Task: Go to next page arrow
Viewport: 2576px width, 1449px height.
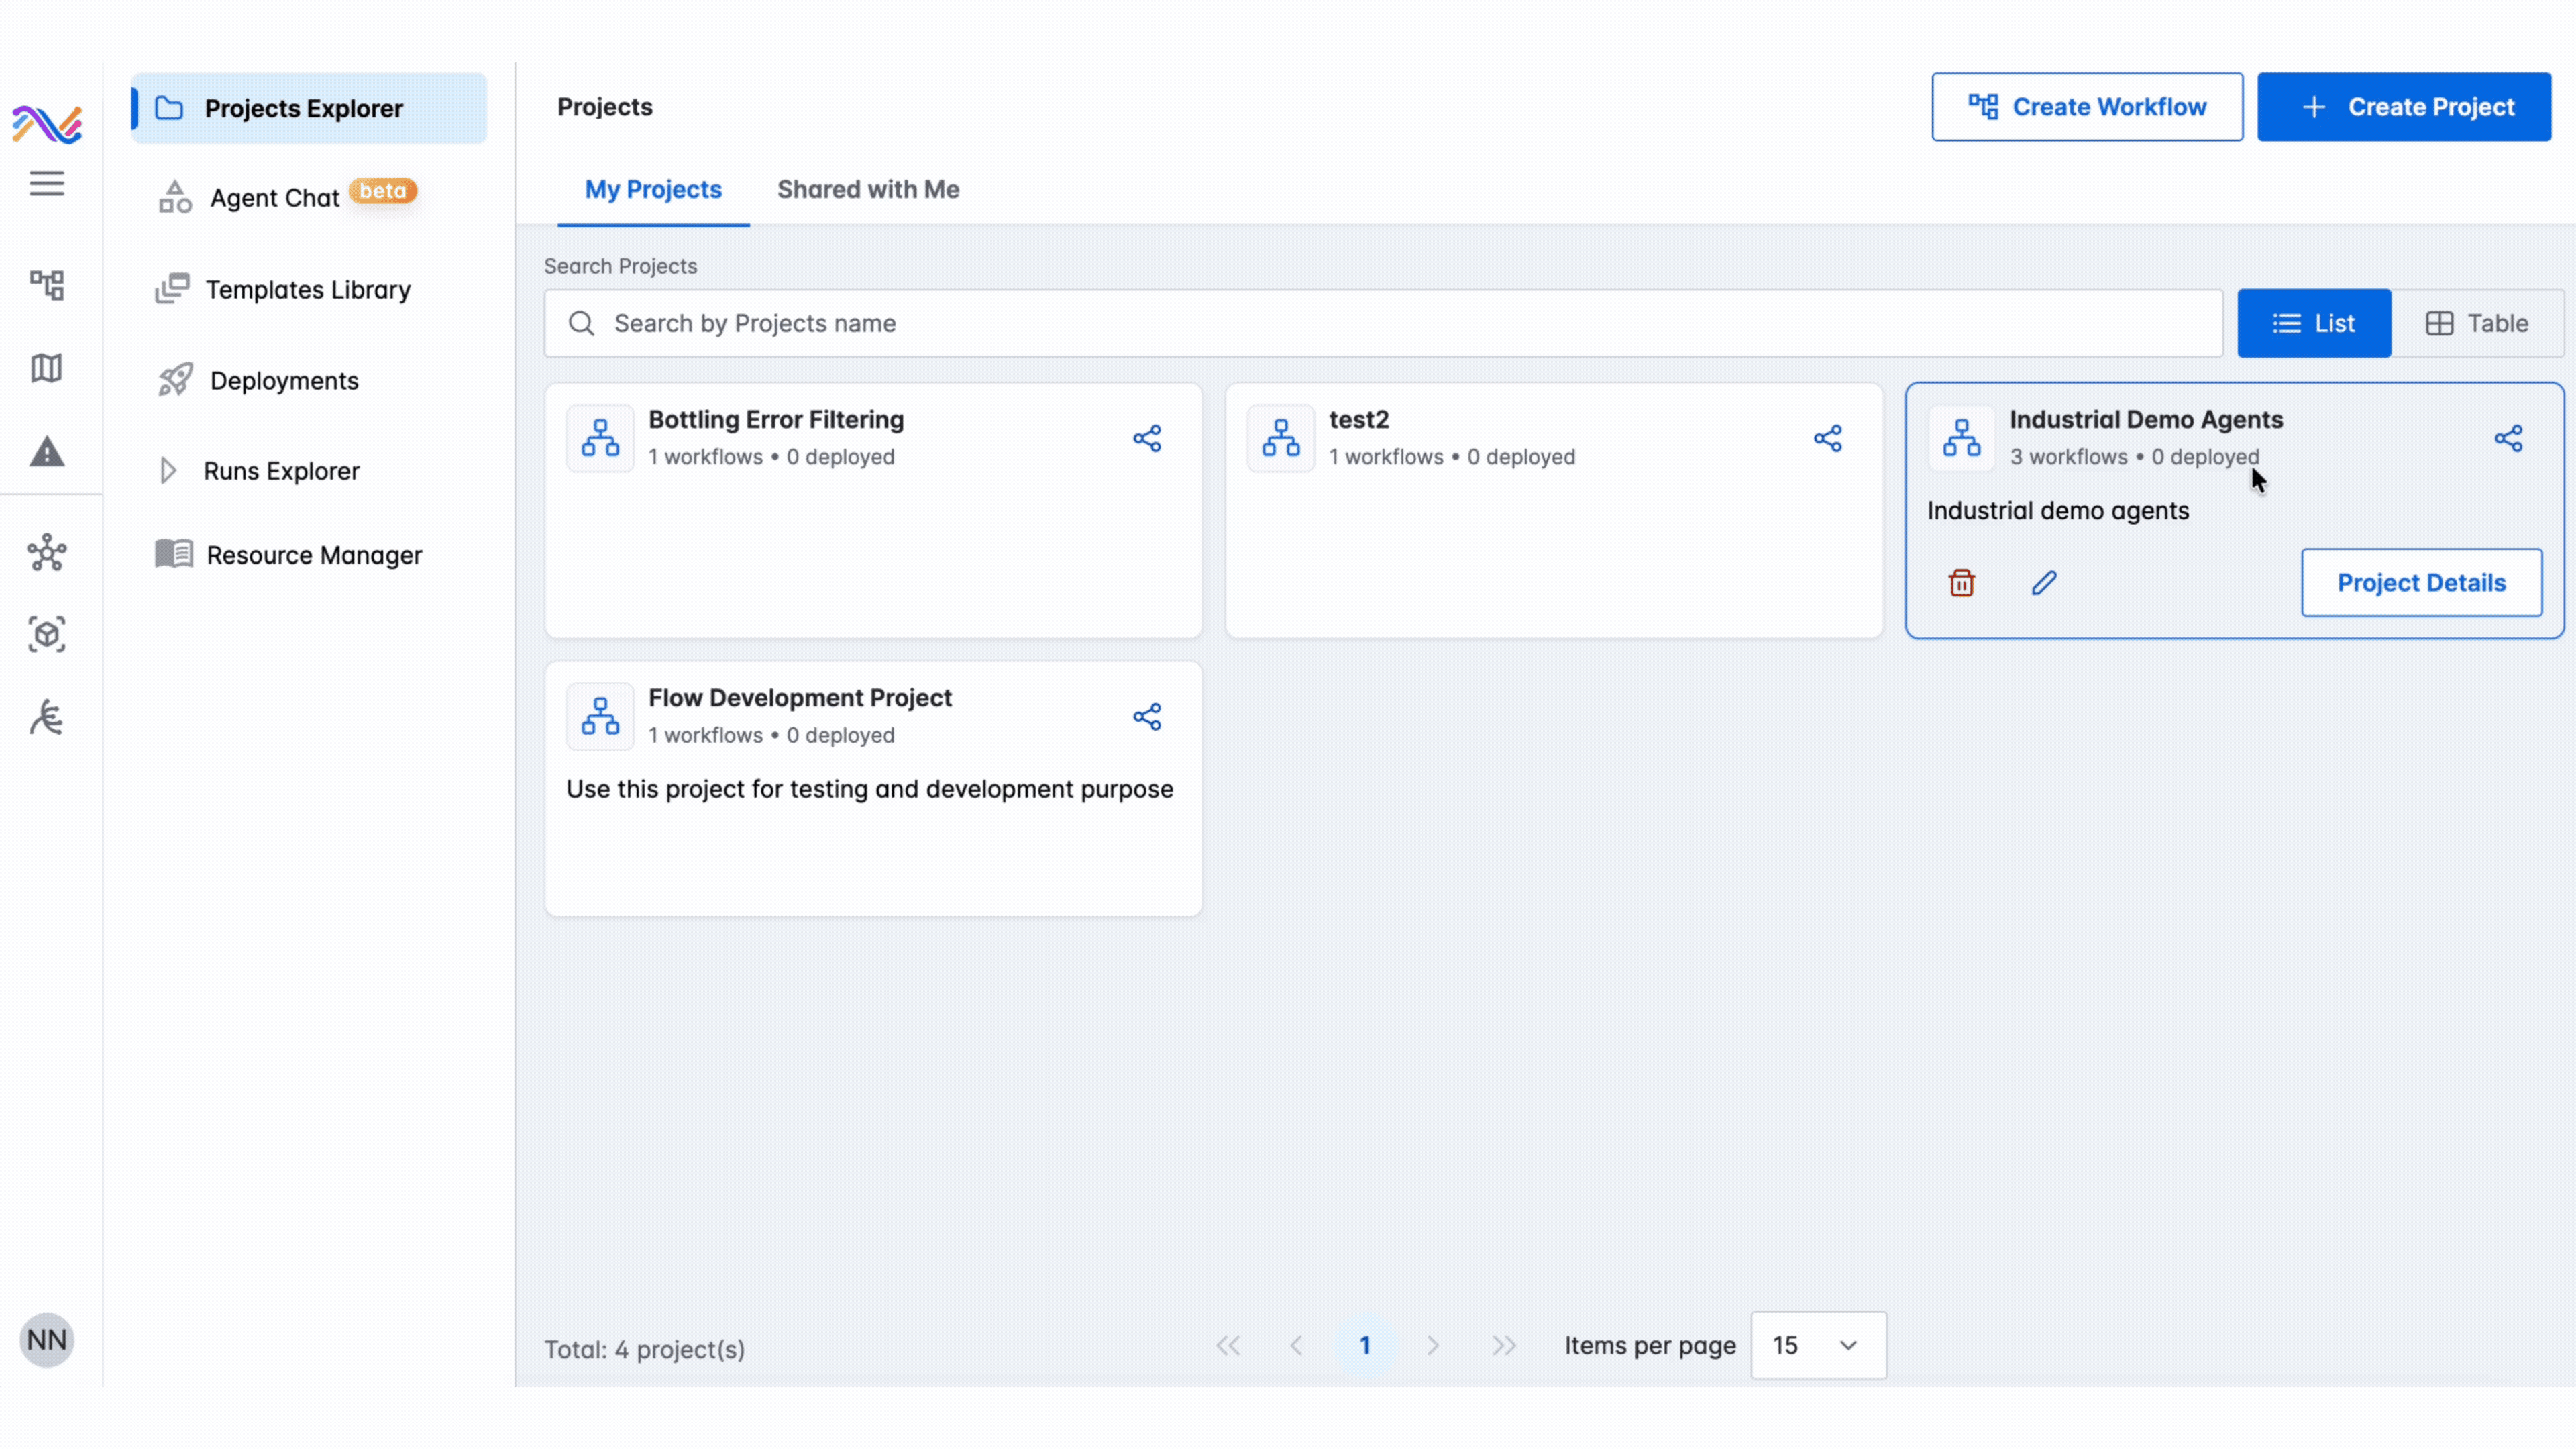Action: [x=1432, y=1346]
